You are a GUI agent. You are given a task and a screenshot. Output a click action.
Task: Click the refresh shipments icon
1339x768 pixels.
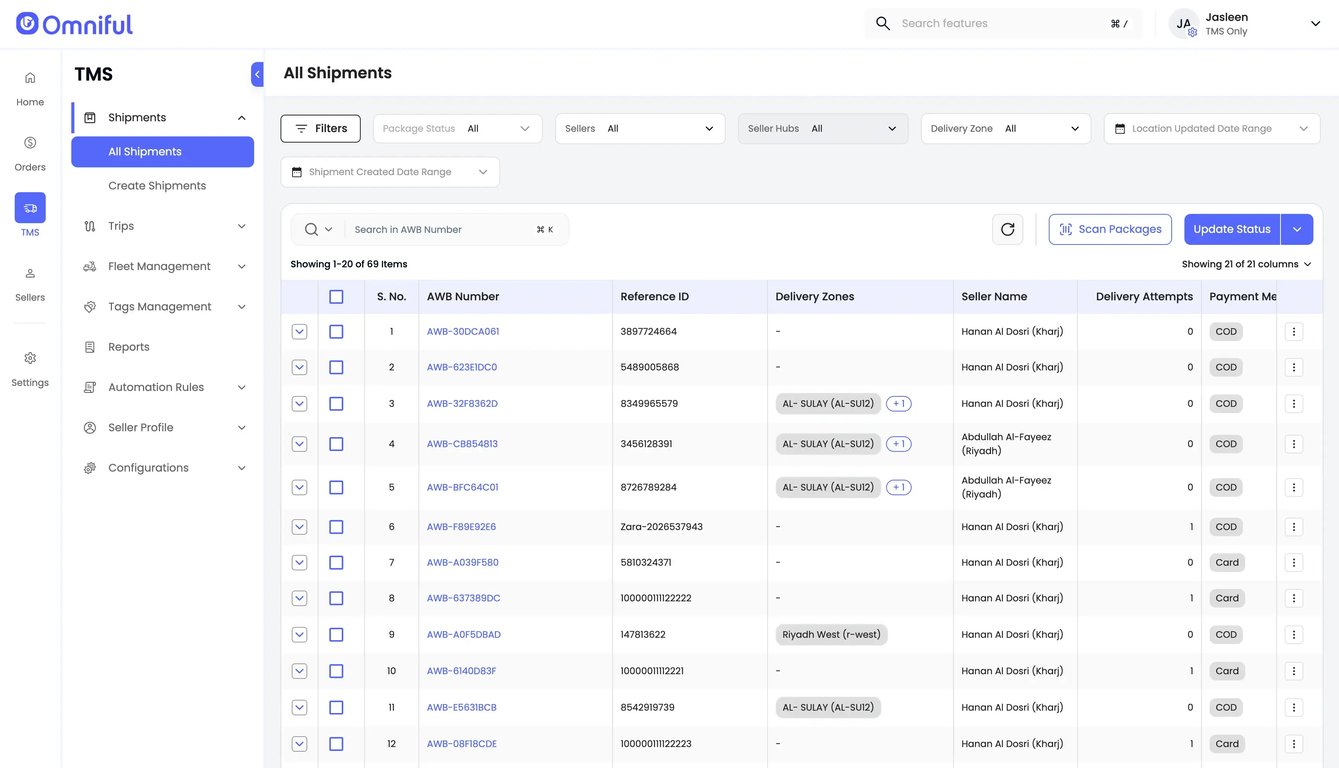point(1007,229)
